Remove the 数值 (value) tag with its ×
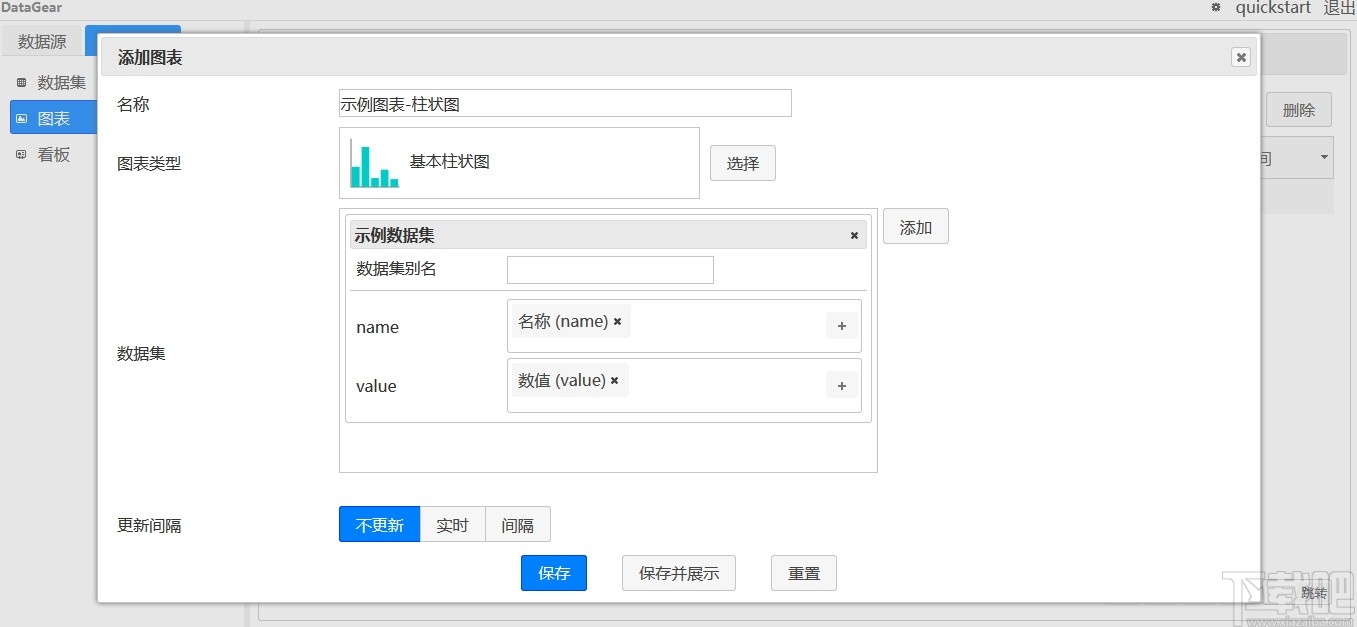This screenshot has height=627, width=1357. (614, 380)
